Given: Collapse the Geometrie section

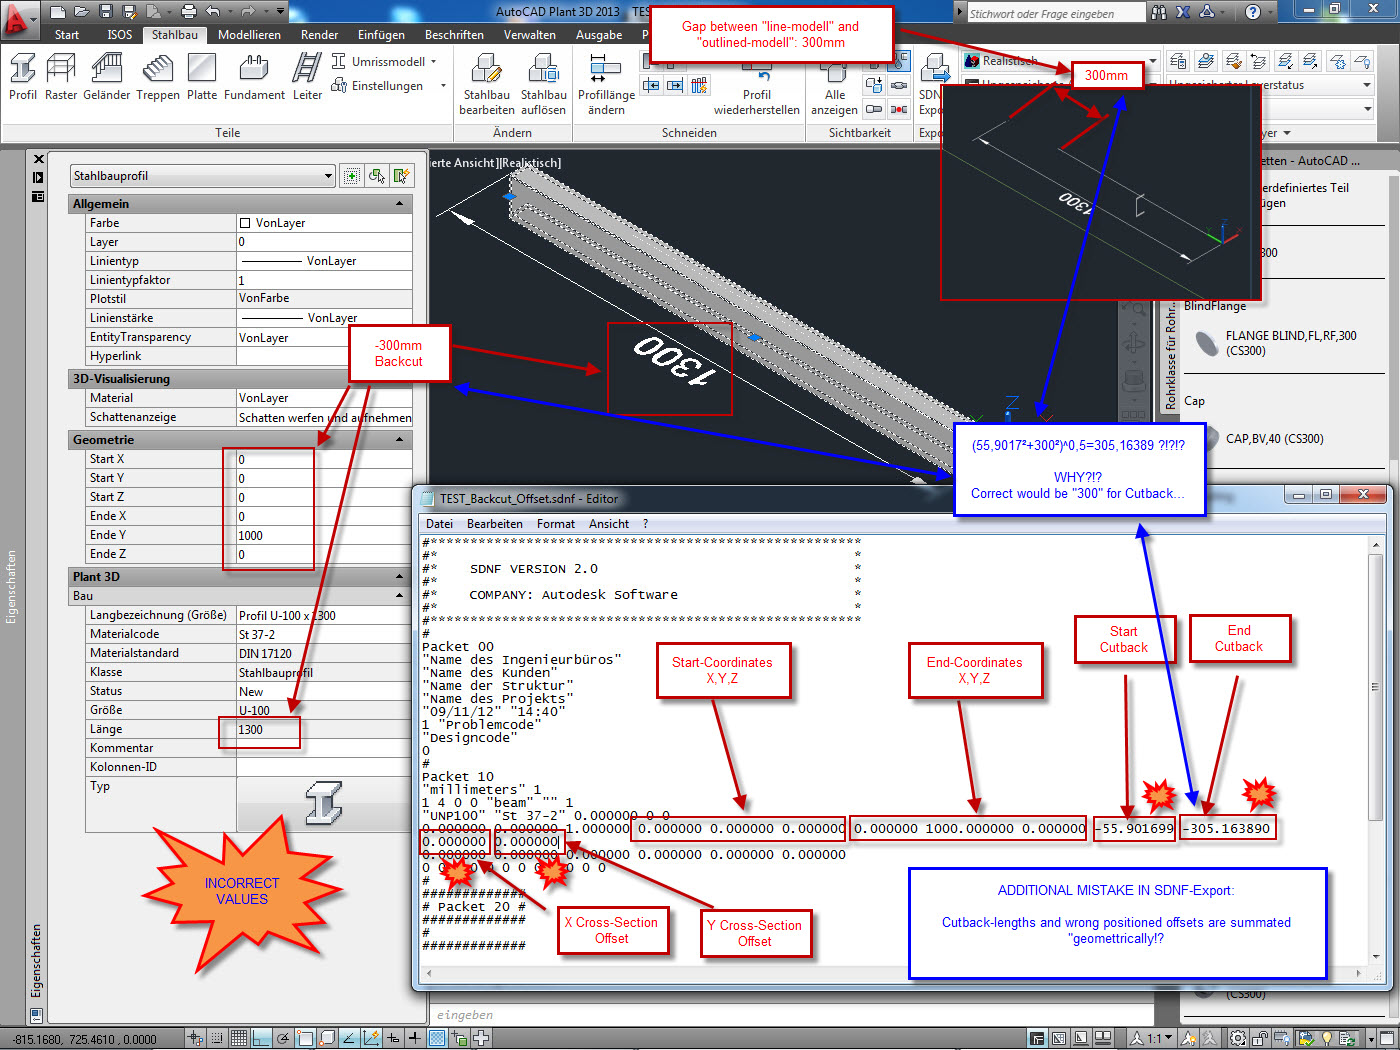Looking at the screenshot, I should click(x=400, y=440).
